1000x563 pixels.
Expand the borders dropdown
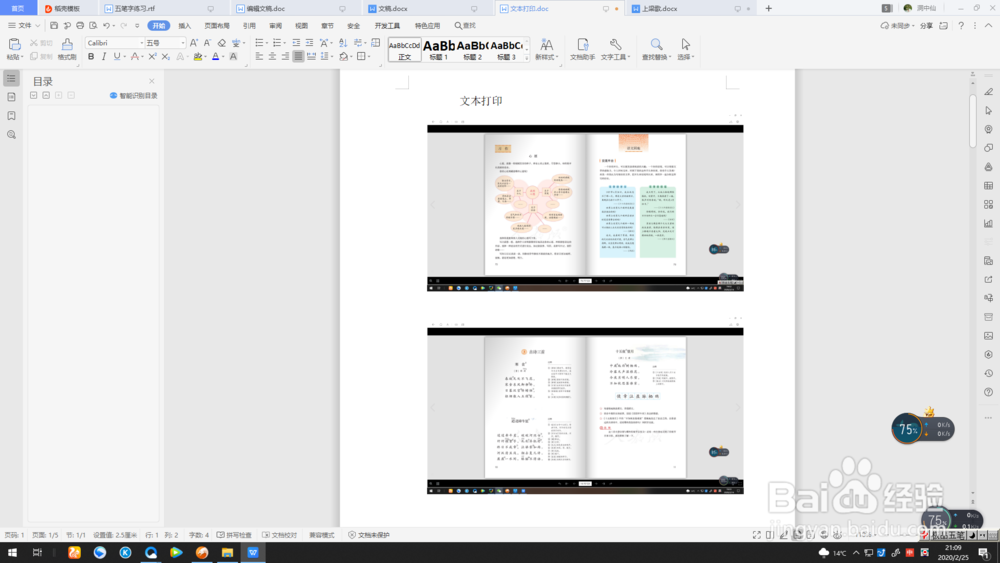click(x=370, y=57)
